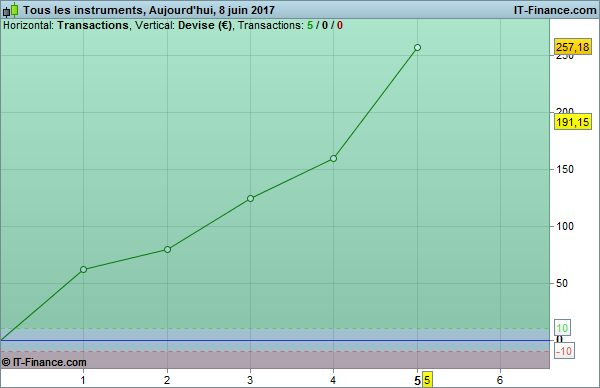600x388 pixels.
Task: Select the last data point at transaction 5
Action: click(x=417, y=47)
